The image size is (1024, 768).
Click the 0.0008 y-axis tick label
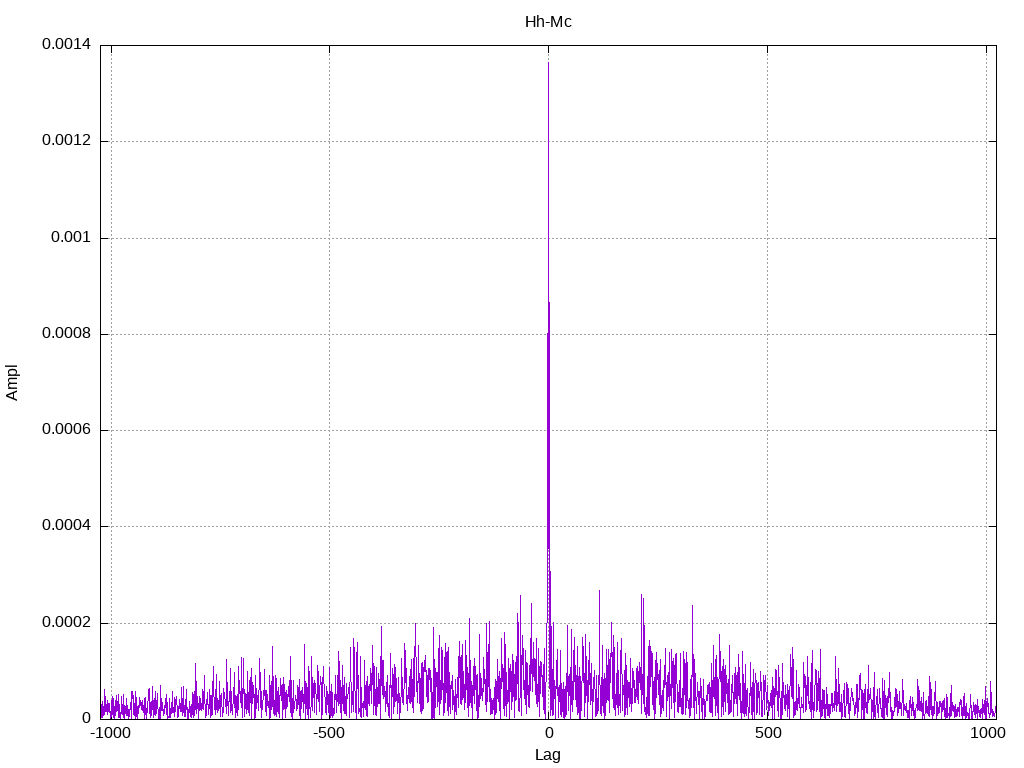coord(65,334)
